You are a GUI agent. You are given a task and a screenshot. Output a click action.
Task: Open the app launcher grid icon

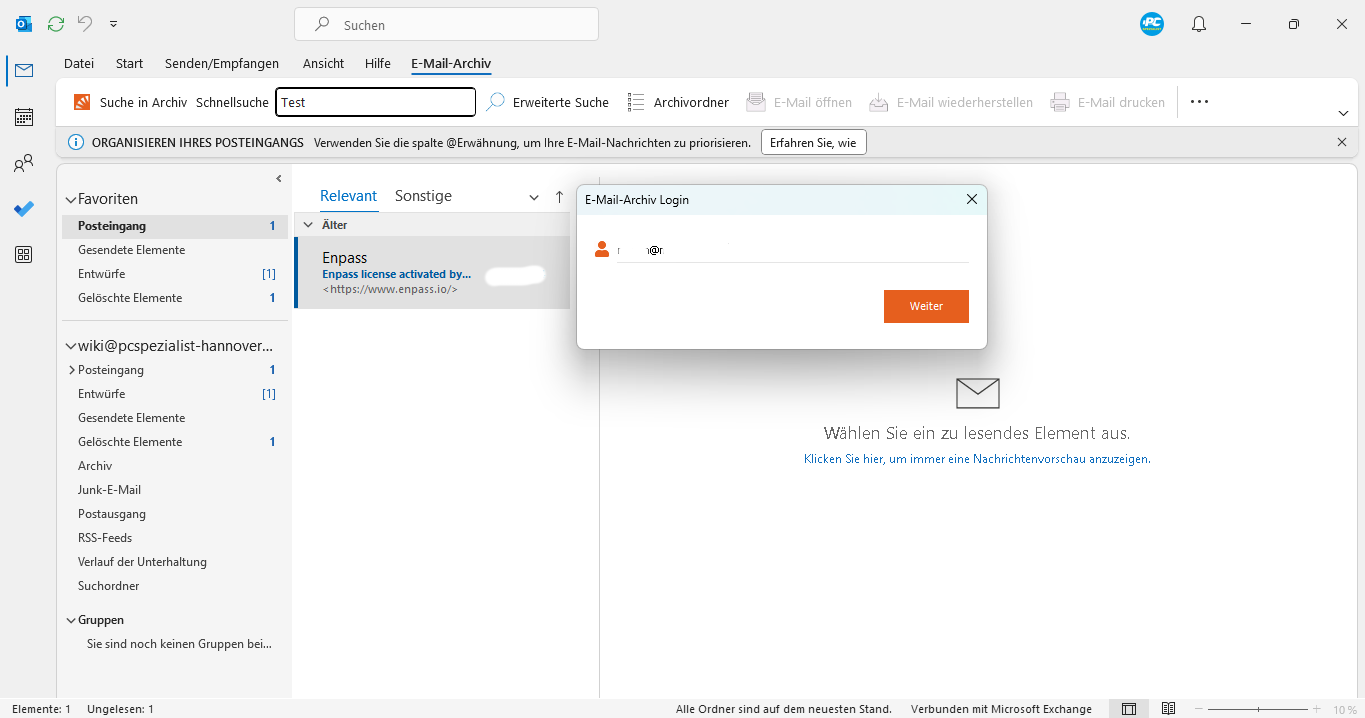pos(23,255)
